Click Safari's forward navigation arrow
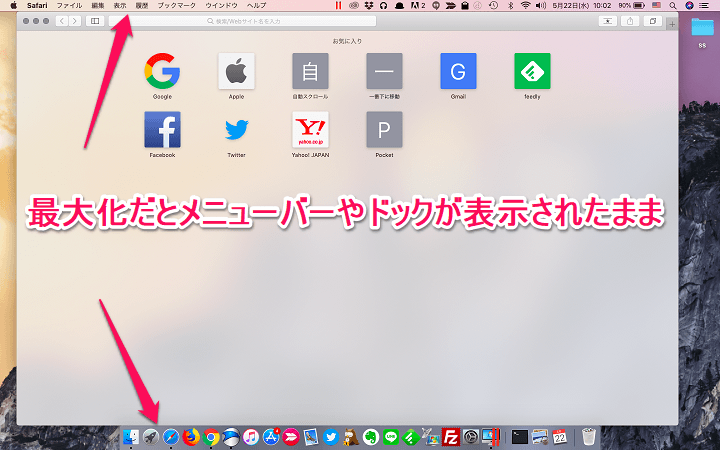720x450 pixels. 75,21
